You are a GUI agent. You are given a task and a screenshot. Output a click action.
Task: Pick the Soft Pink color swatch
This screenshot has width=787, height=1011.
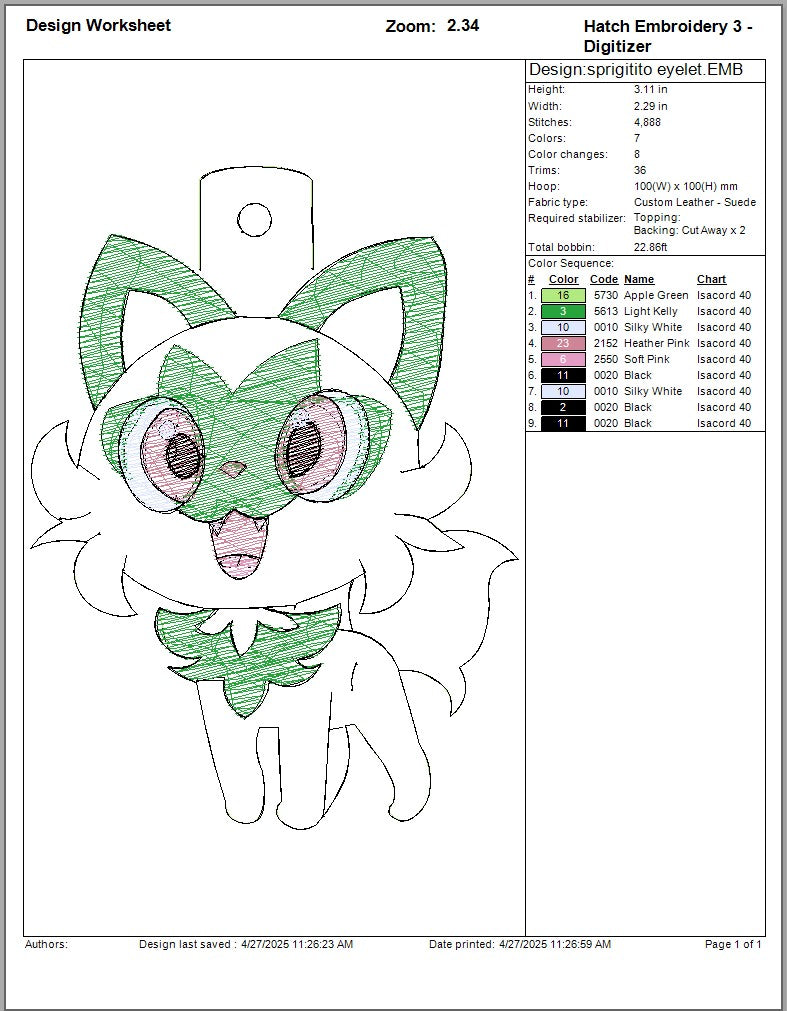563,359
